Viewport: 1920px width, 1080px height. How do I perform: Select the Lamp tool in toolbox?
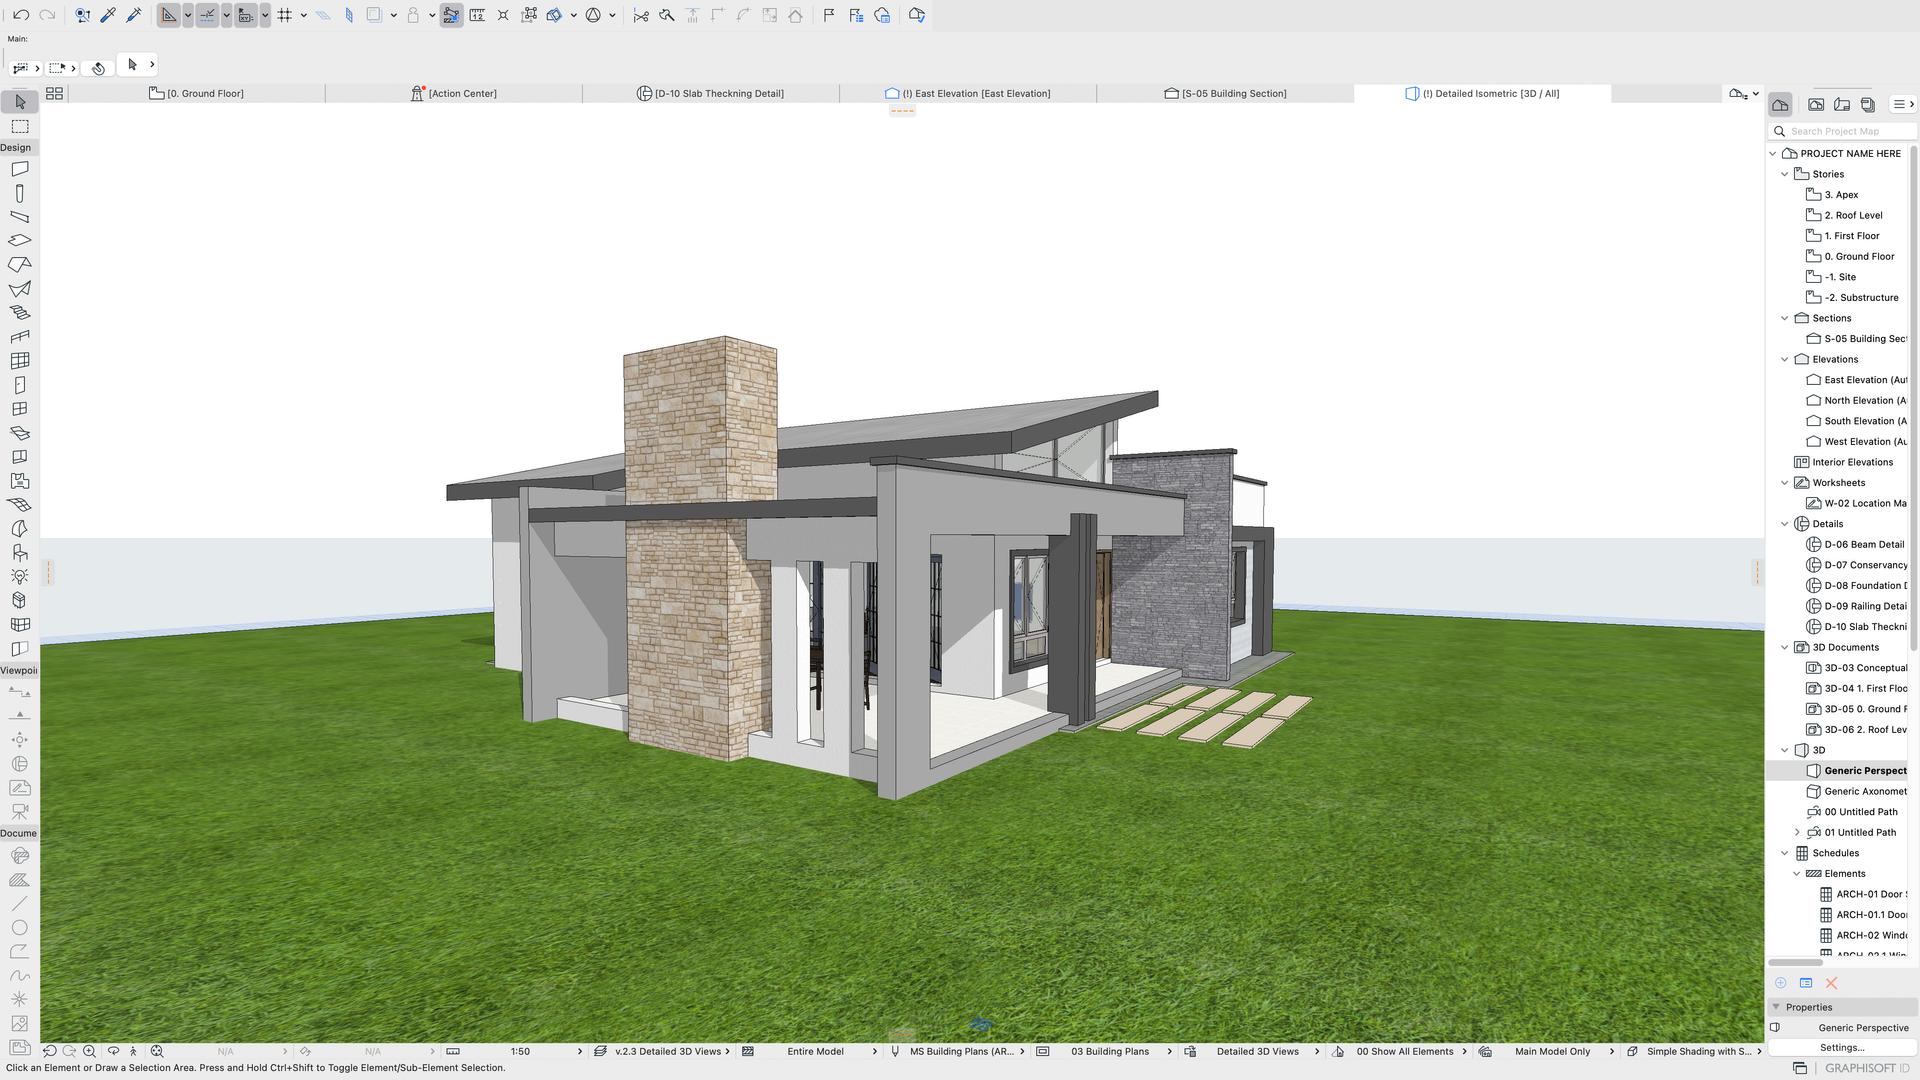tap(19, 577)
